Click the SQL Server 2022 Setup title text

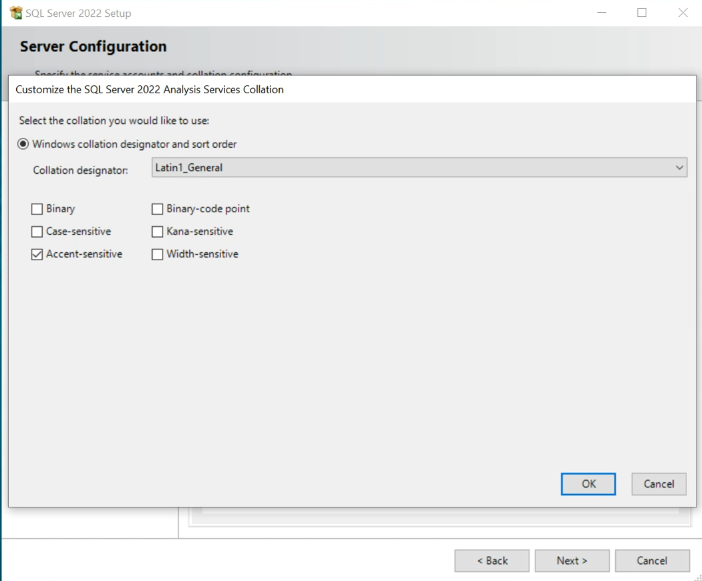tap(78, 13)
